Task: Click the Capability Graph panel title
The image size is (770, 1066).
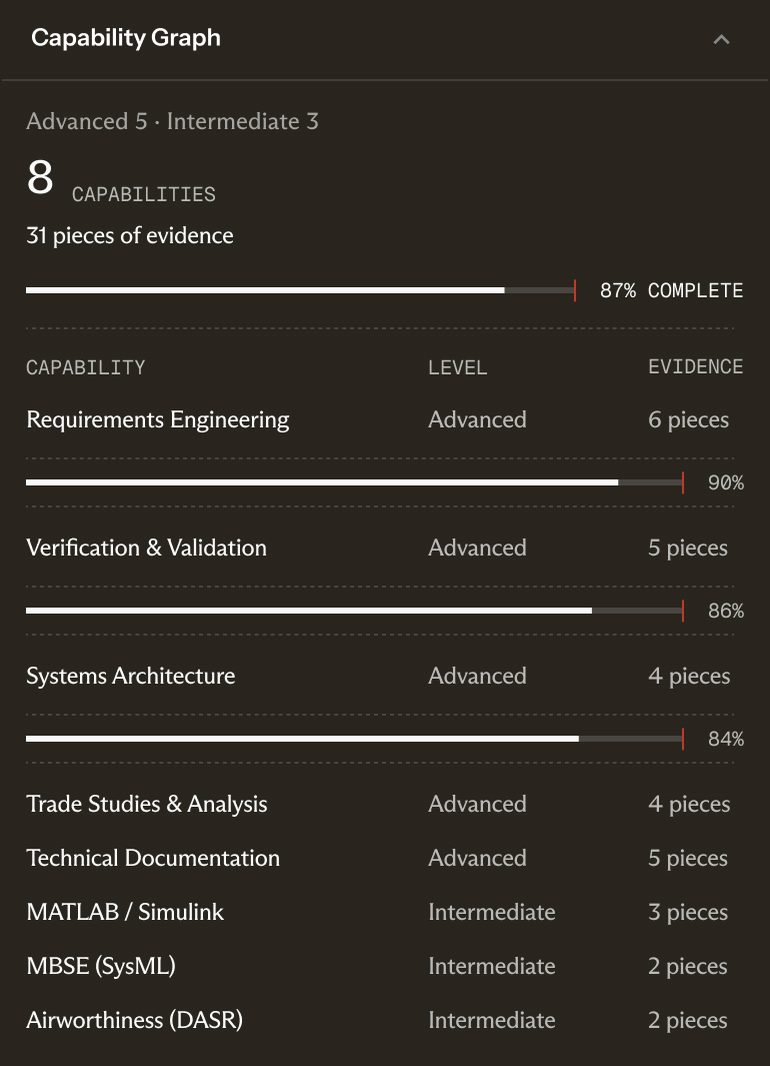Action: coord(126,38)
